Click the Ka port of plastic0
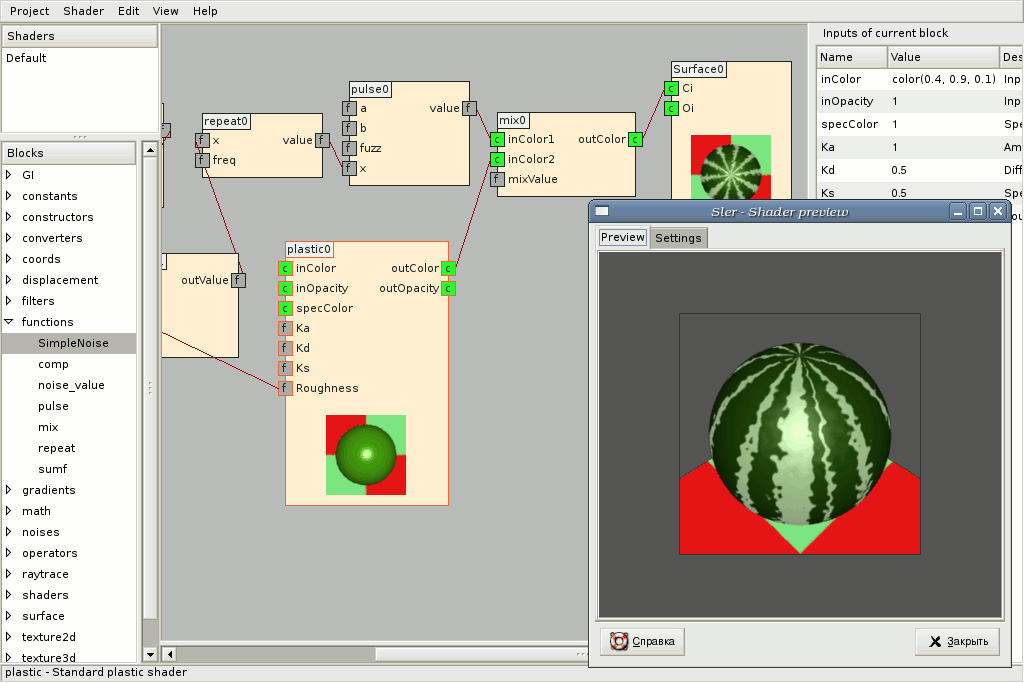Viewport: 1024px width, 683px height. (x=285, y=328)
